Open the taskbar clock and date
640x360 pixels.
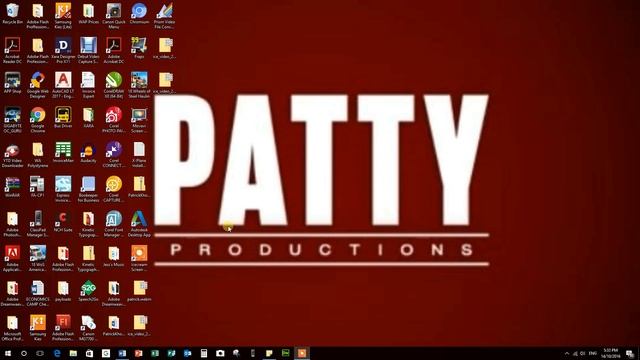coord(611,353)
